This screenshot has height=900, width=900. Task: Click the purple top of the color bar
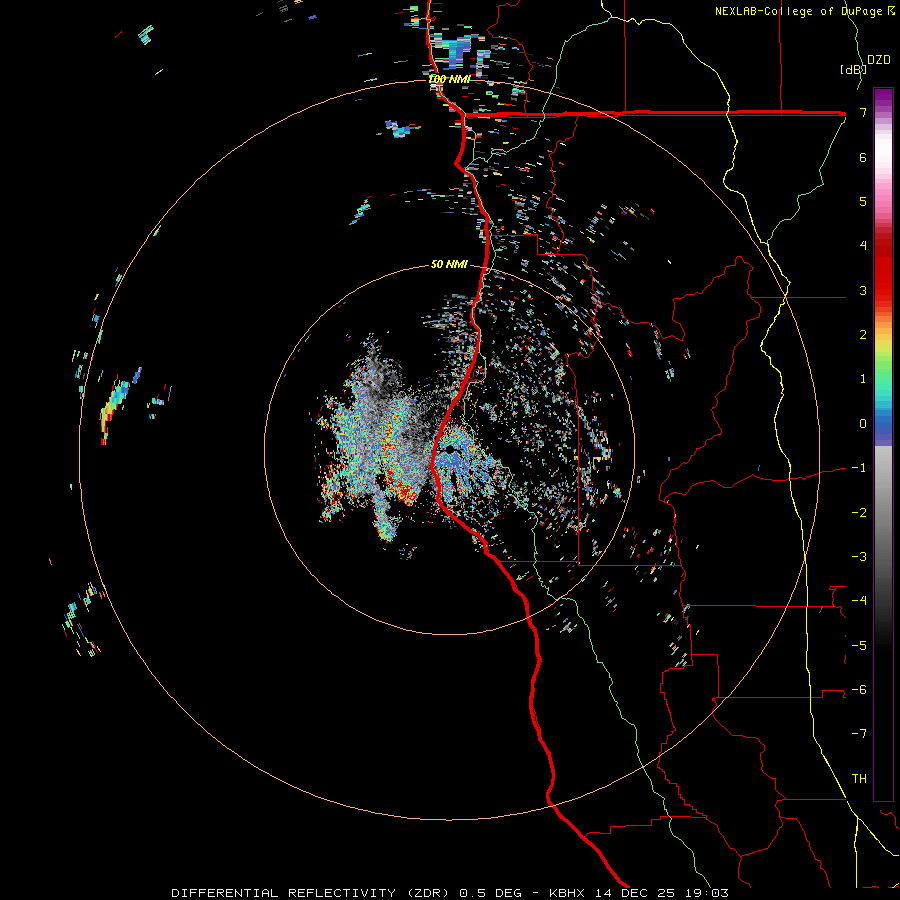pyautogui.click(x=883, y=95)
